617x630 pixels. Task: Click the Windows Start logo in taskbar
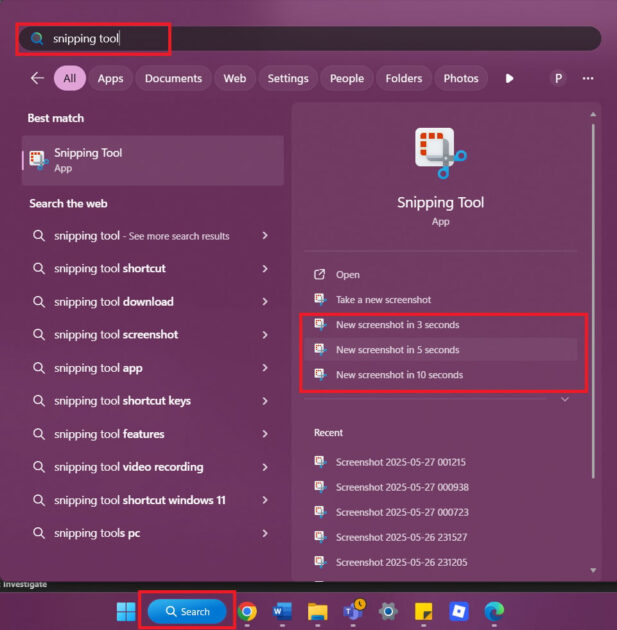[x=126, y=612]
